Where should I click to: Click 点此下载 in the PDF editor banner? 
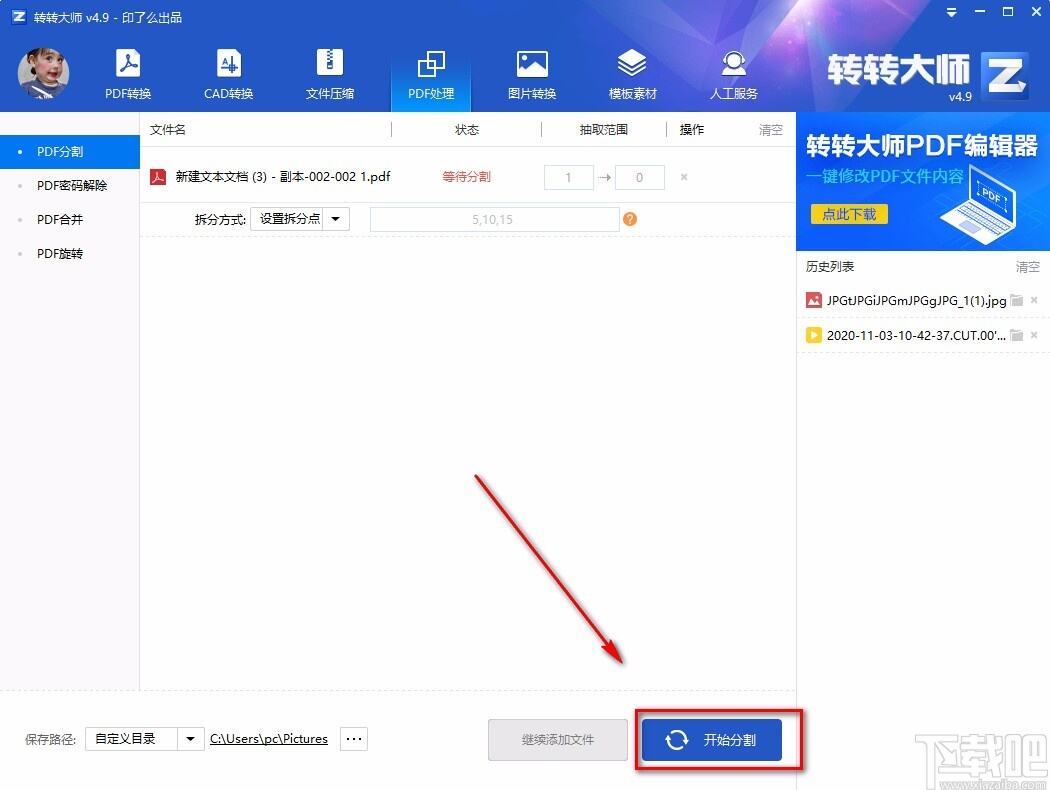tap(849, 214)
